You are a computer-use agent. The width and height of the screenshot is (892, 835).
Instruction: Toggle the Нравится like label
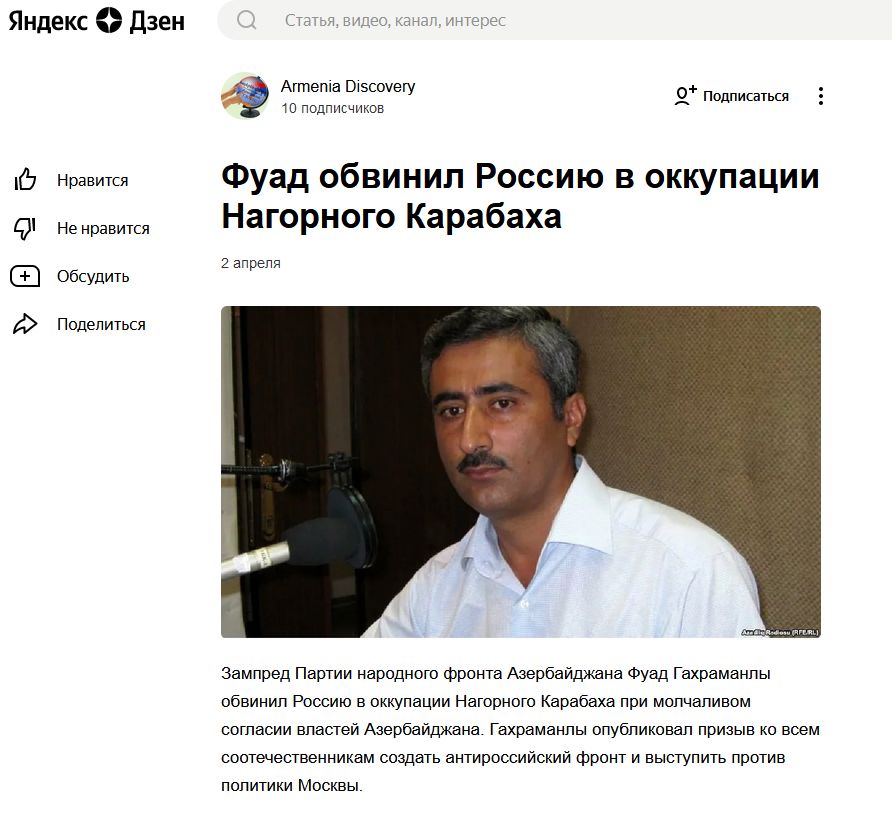(x=93, y=180)
